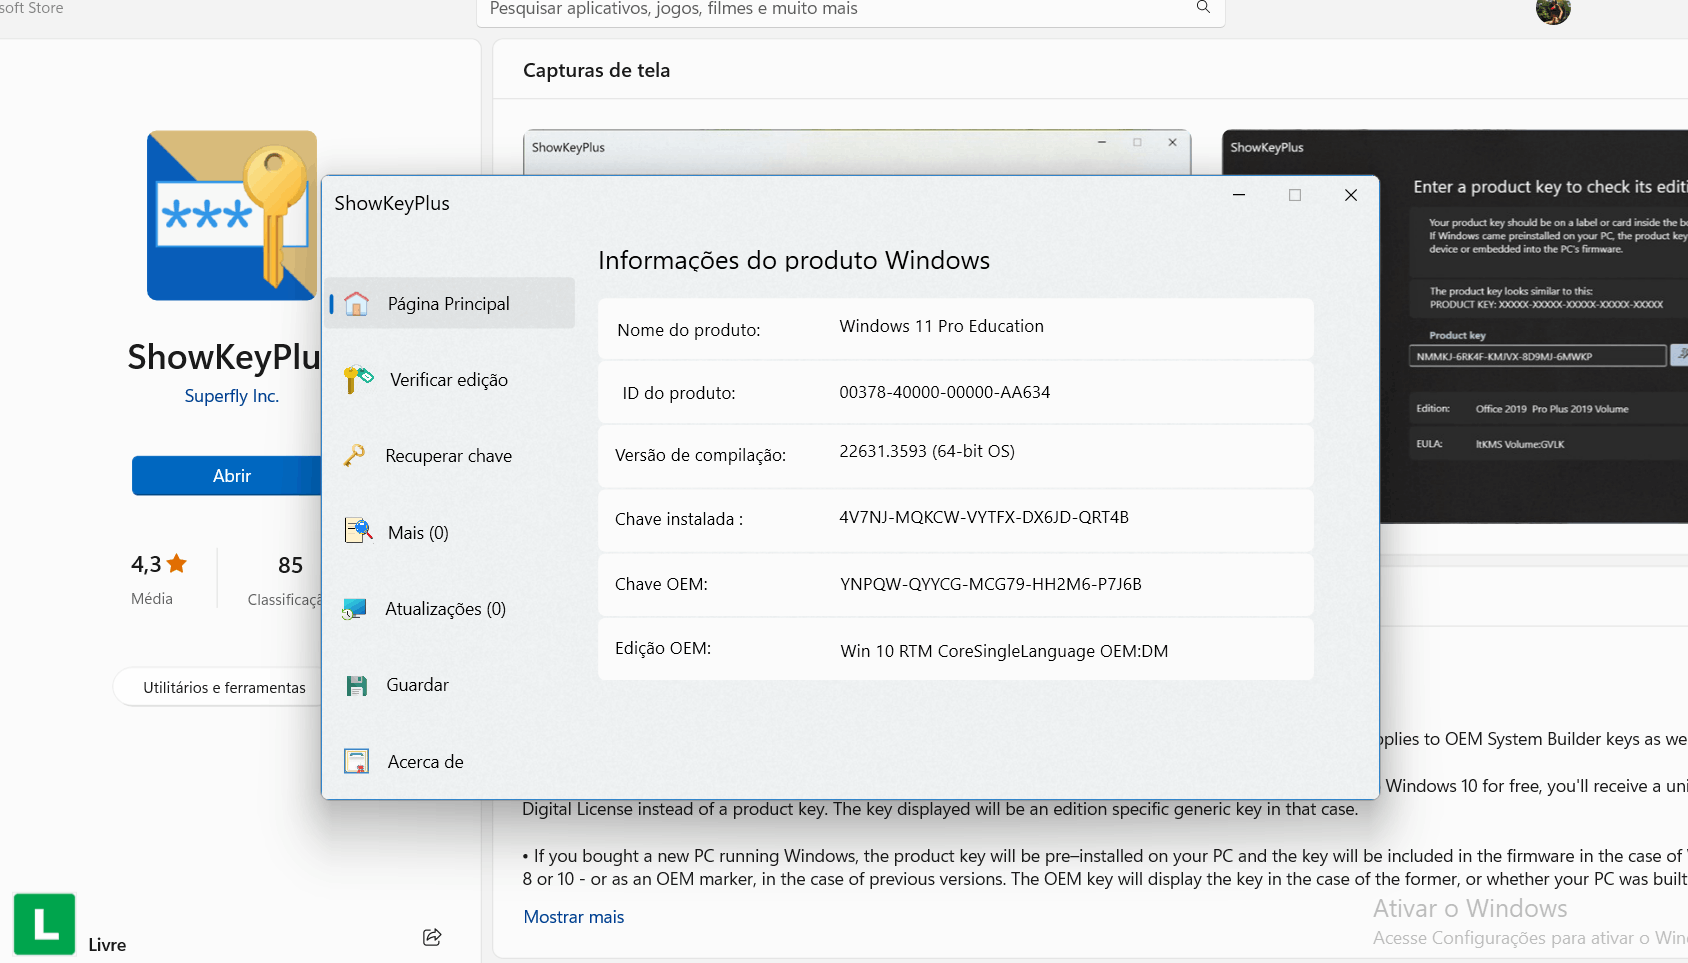1688x963 pixels.
Task: Click the search magnifier in Store bar
Action: [1203, 8]
